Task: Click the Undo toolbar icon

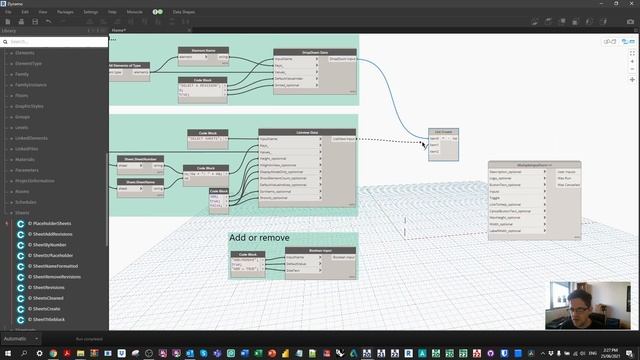Action: point(49,22)
